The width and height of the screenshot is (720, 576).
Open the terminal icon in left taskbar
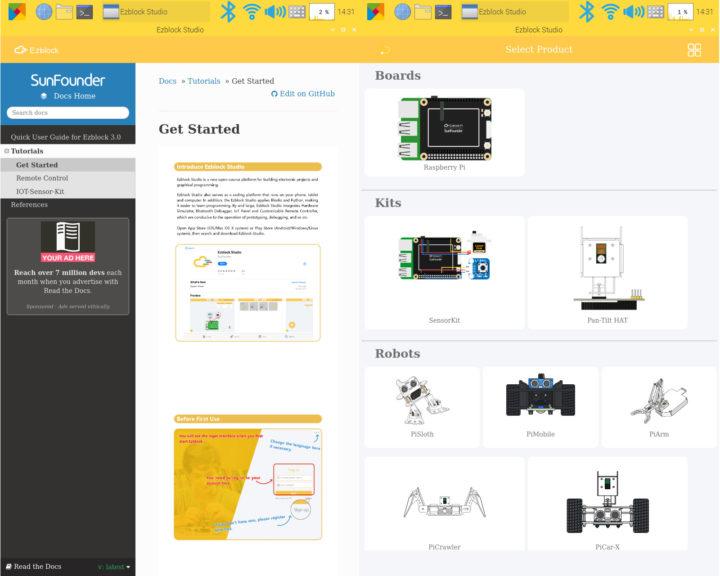(84, 12)
